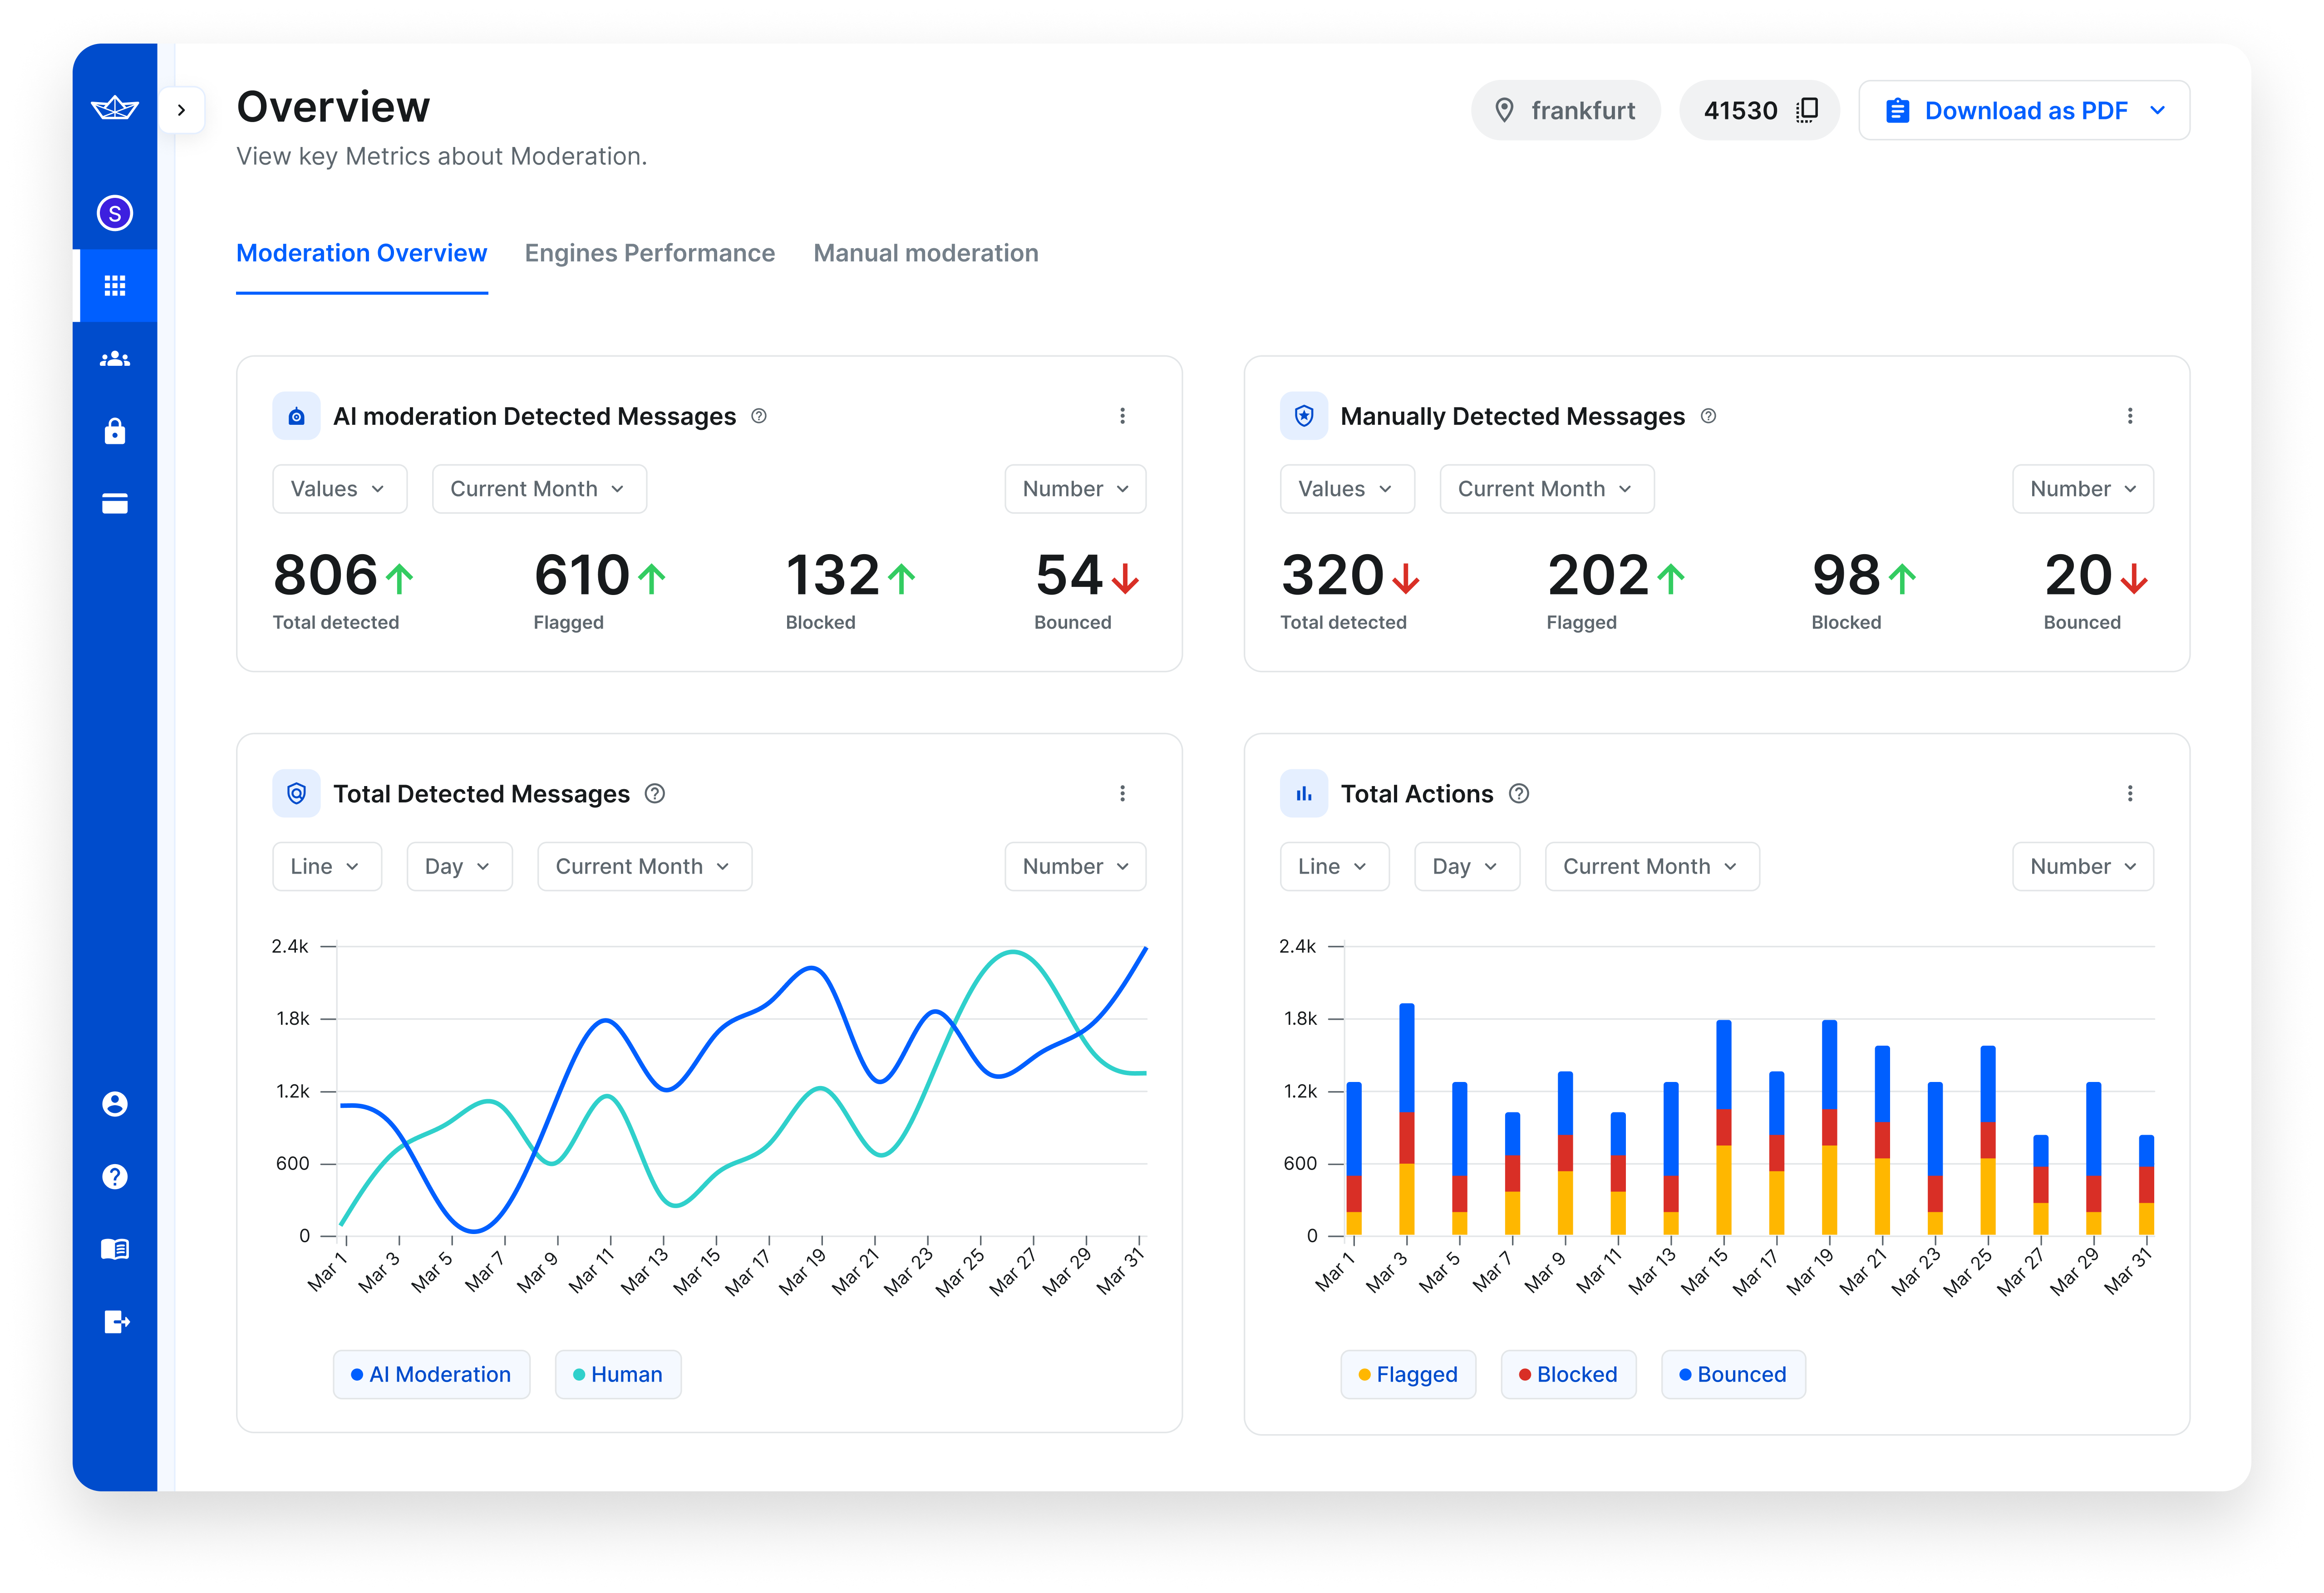
Task: Open the Current Month selector on Total Actions
Action: click(1651, 866)
